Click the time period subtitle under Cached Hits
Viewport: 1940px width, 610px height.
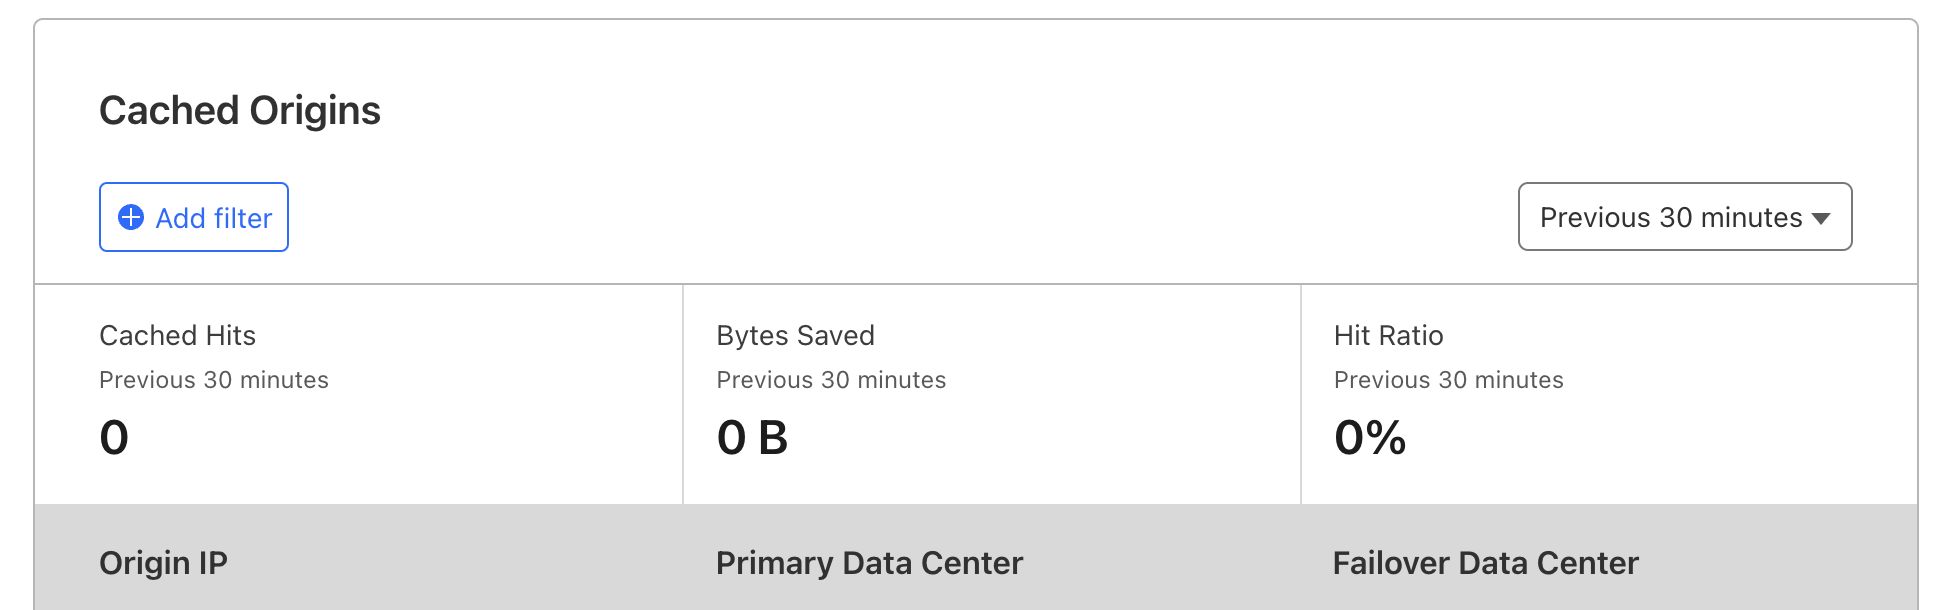[x=214, y=380]
